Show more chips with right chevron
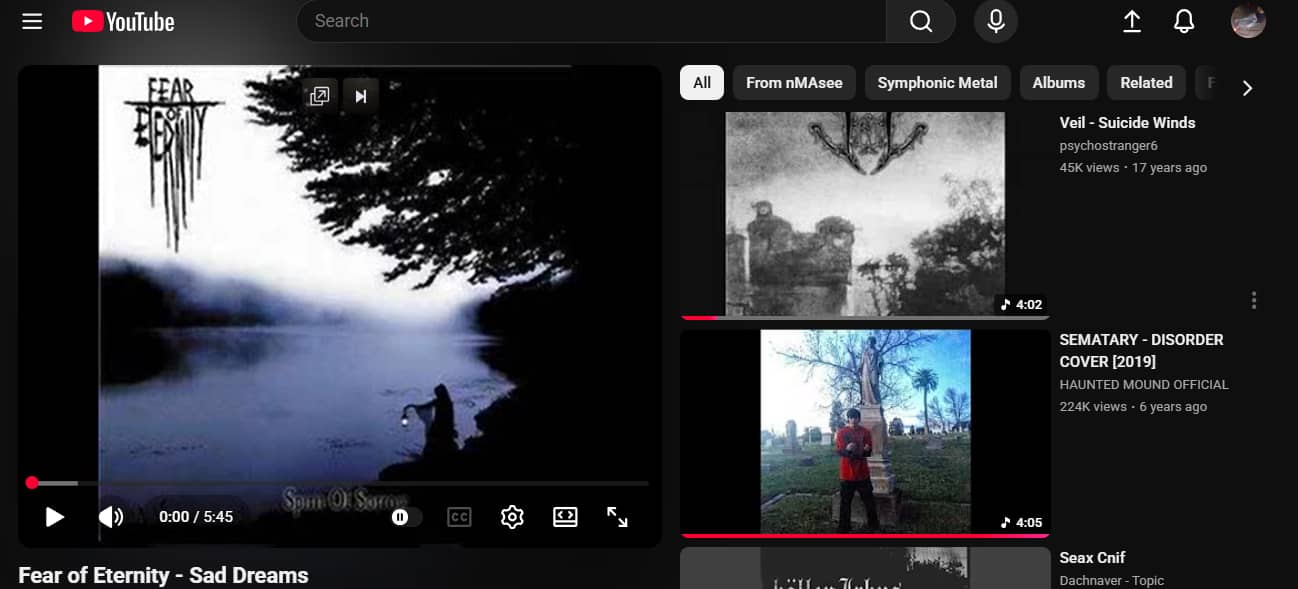1298x589 pixels. pyautogui.click(x=1247, y=88)
